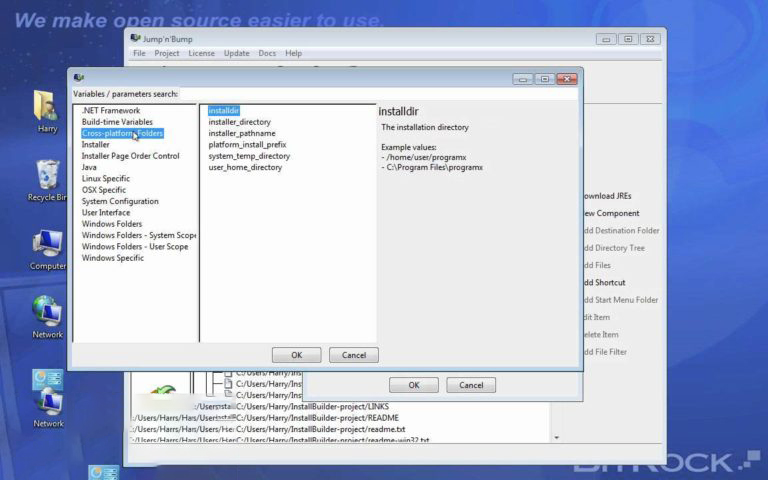This screenshot has height=480, width=768.
Task: Select the System Configuration category
Action: (x=120, y=201)
